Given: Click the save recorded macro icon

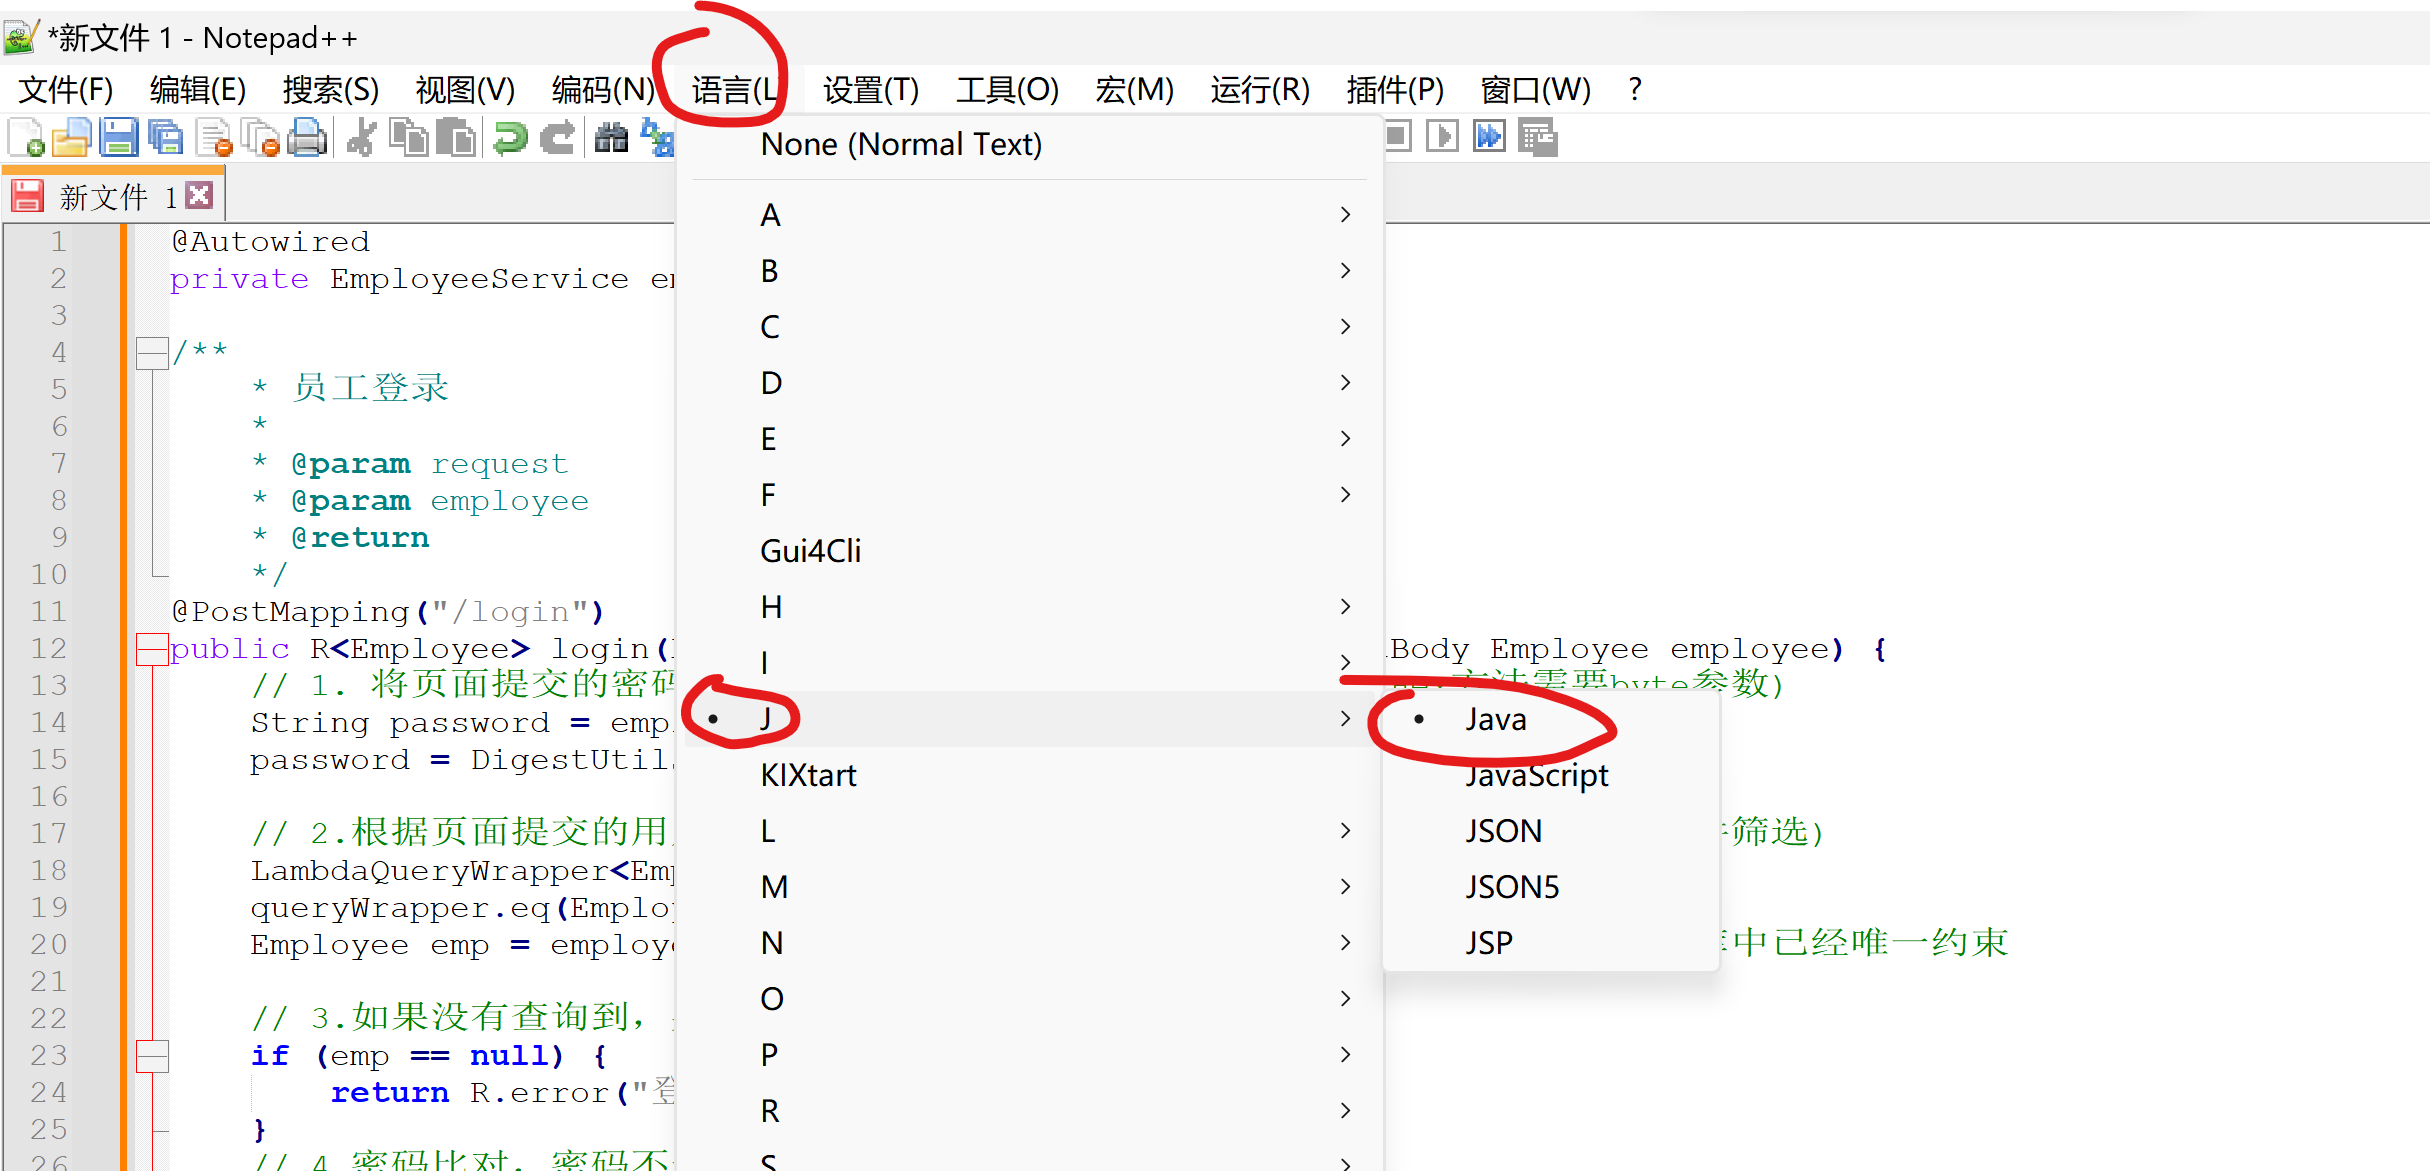Looking at the screenshot, I should click(1537, 136).
